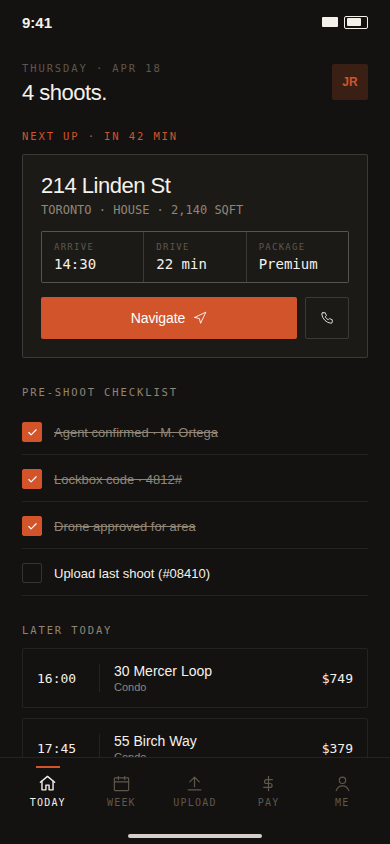Tap the battery indicator in status bar

(x=356, y=22)
